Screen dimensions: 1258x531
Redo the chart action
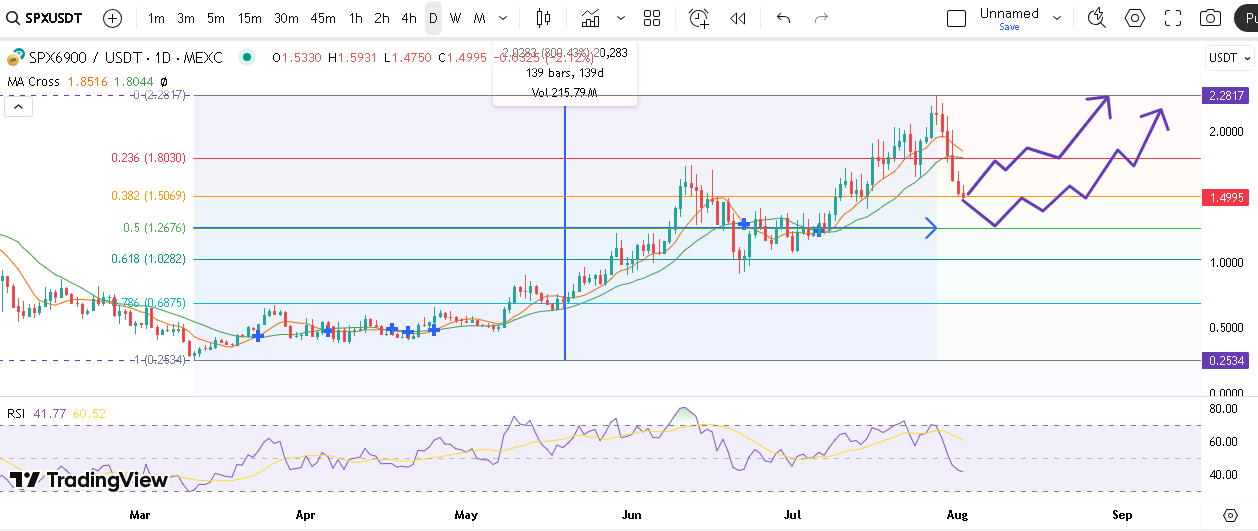(822, 18)
